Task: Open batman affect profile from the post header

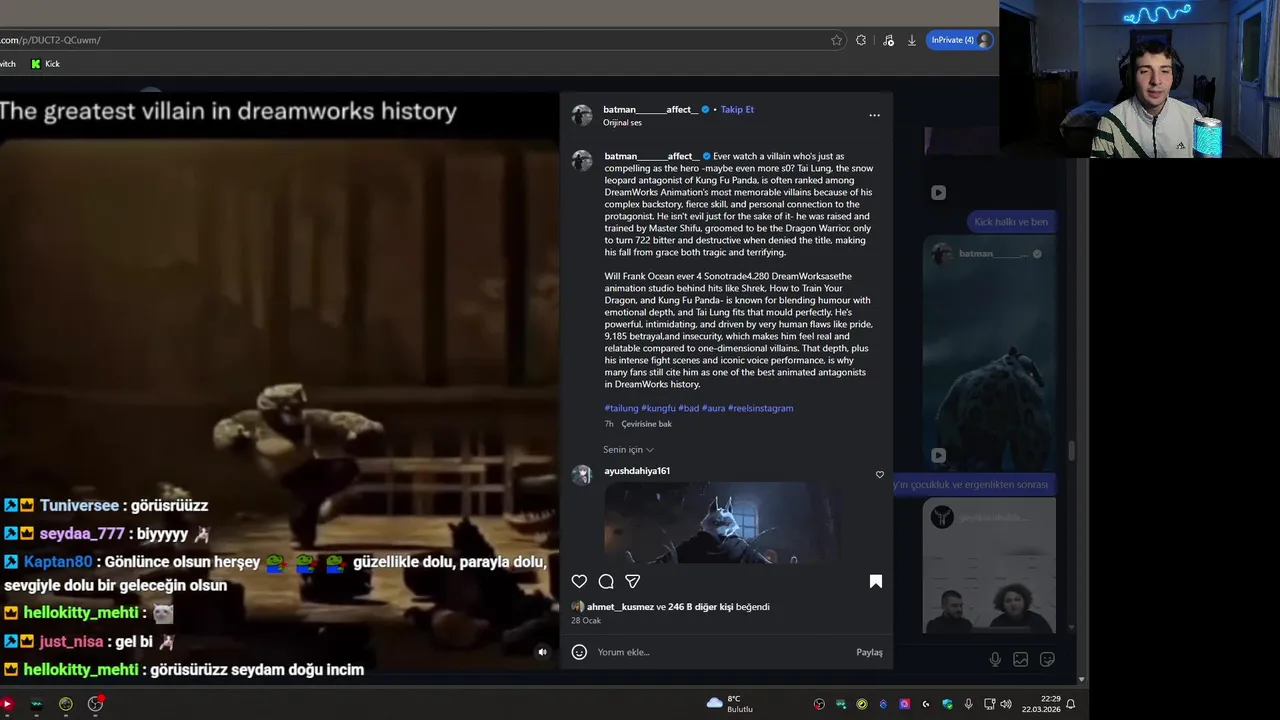Action: [650, 109]
